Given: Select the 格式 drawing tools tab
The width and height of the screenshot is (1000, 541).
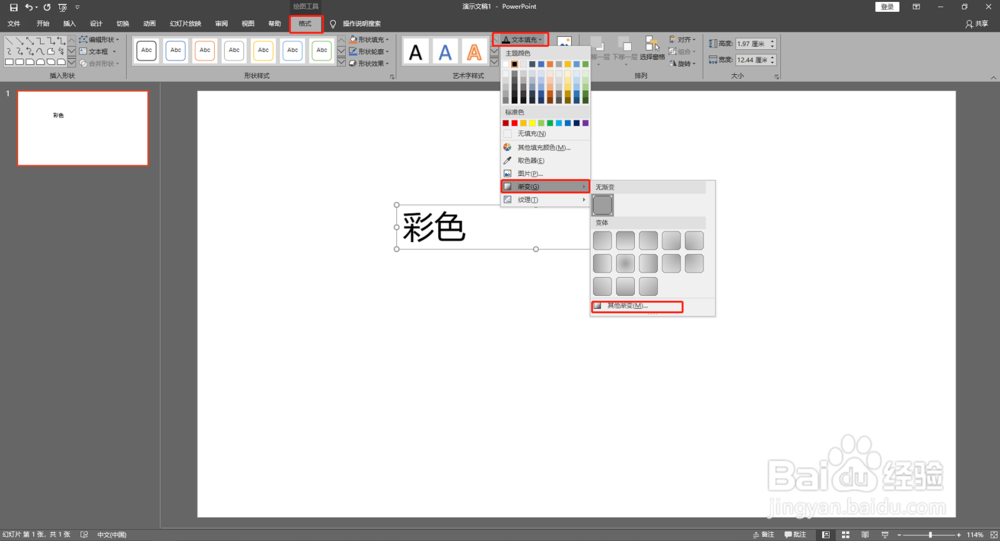Looking at the screenshot, I should pos(305,24).
